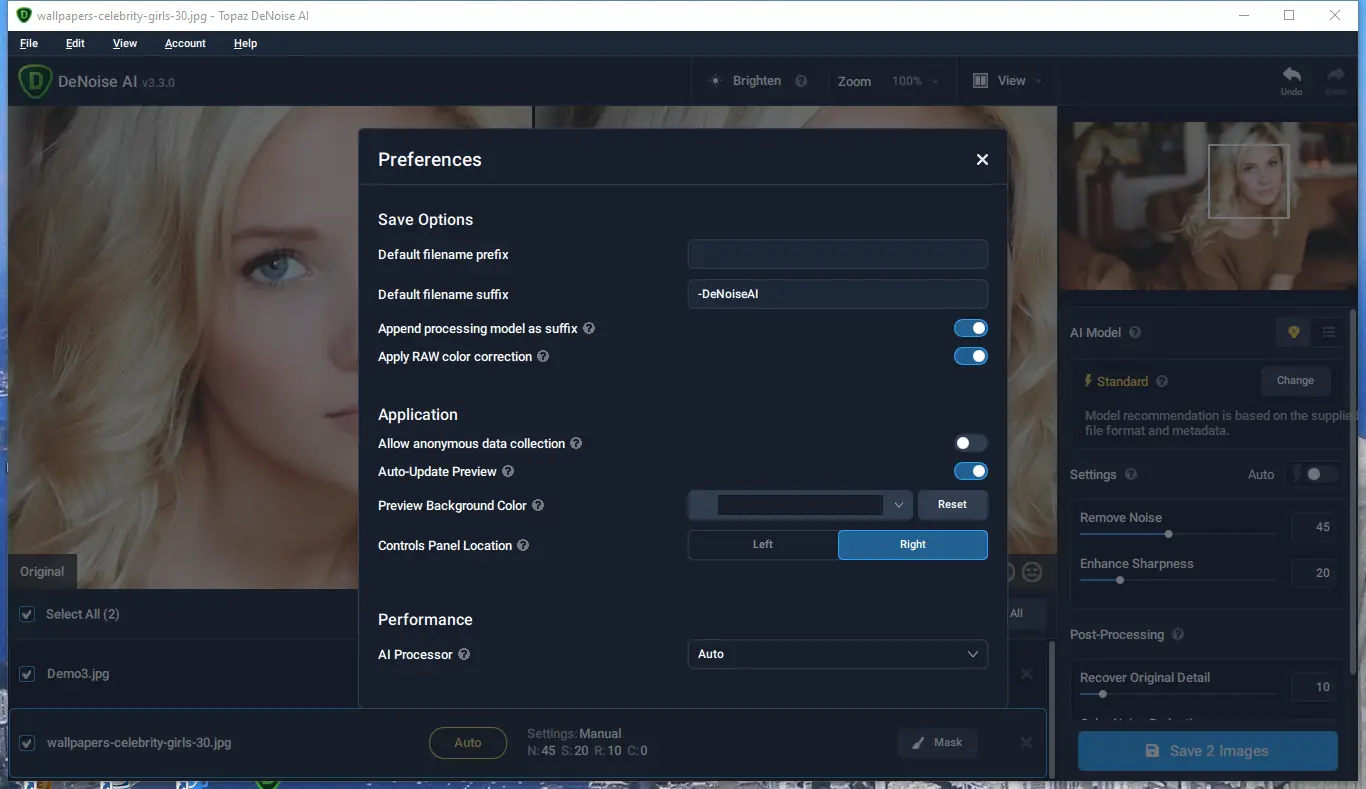
Task: Click the Default filename suffix field
Action: [838, 295]
